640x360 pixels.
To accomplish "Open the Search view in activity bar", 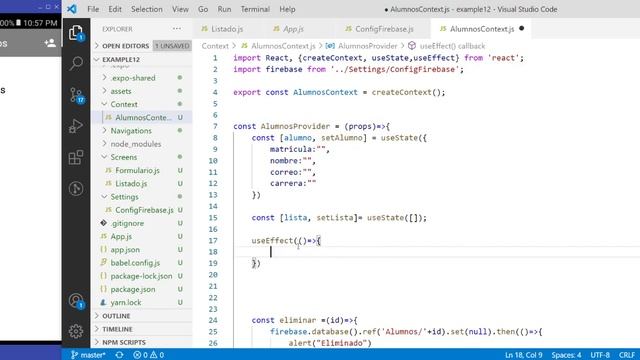I will click(76, 64).
